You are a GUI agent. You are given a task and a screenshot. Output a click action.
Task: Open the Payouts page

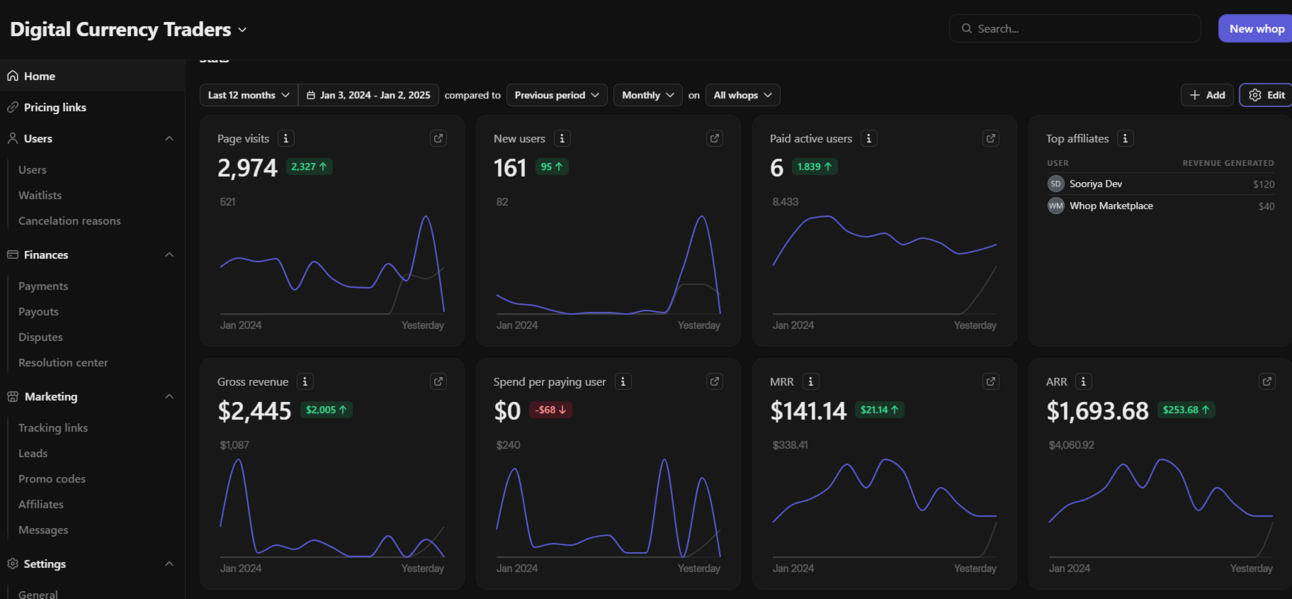point(39,312)
